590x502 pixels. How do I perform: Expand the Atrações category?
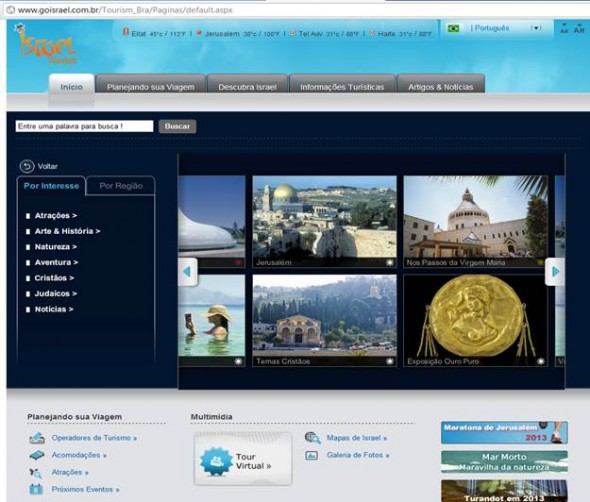click(56, 216)
